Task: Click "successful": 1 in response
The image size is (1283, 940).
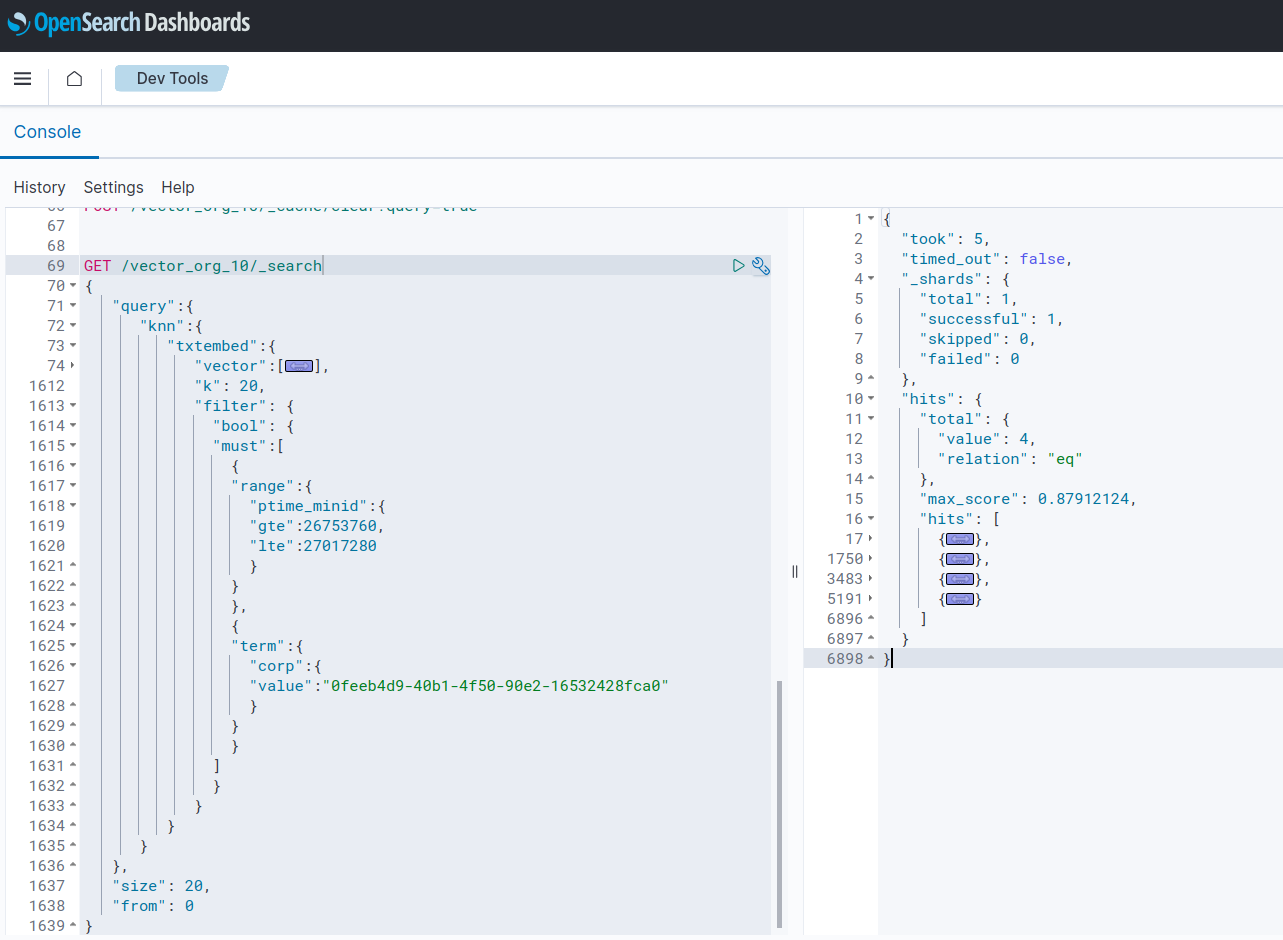Action: [992, 319]
